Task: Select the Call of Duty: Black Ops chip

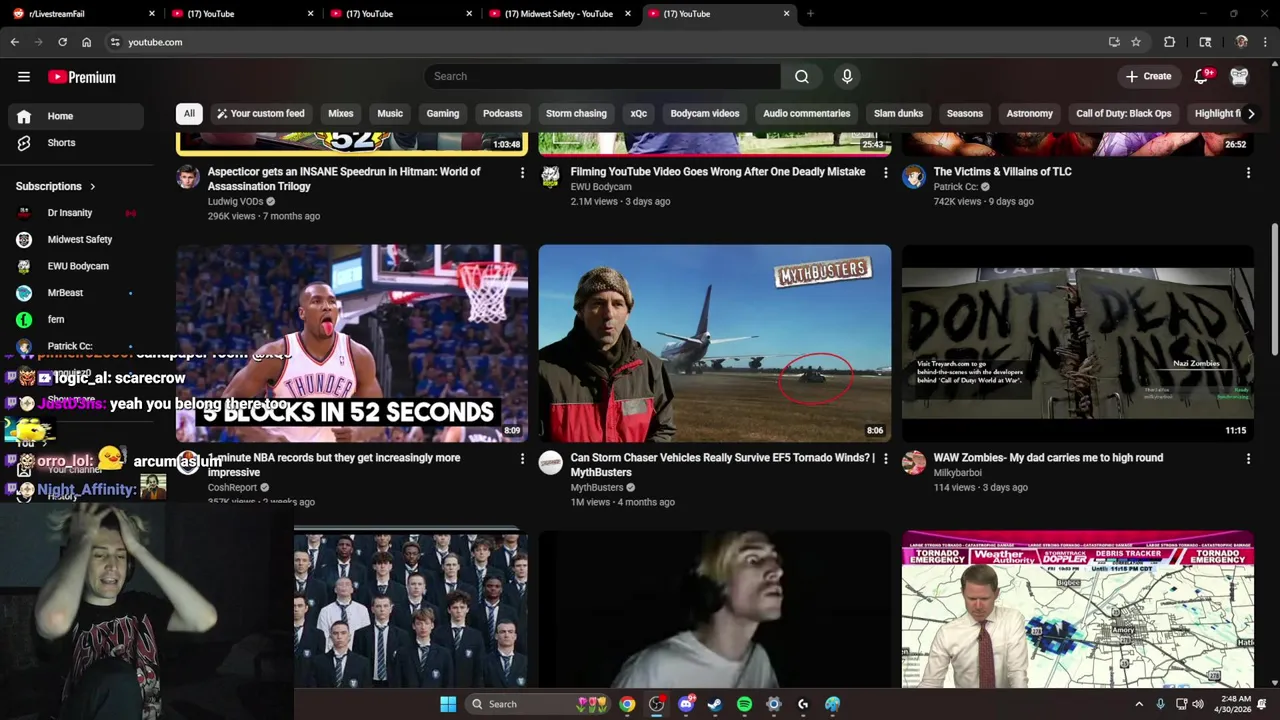Action: pyautogui.click(x=1124, y=113)
